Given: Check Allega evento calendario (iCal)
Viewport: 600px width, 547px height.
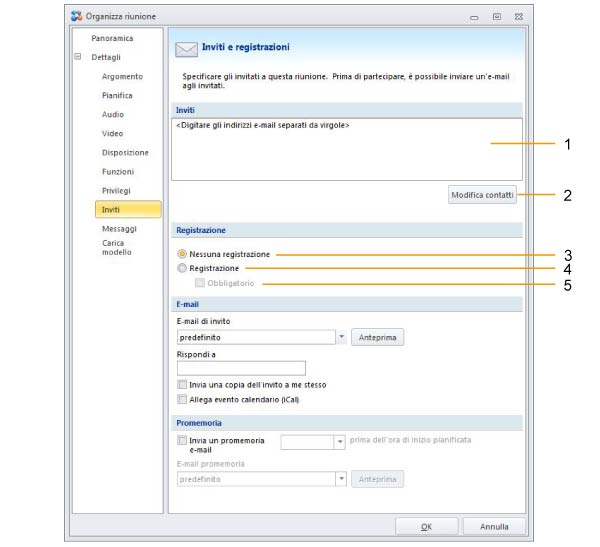Looking at the screenshot, I should [182, 399].
